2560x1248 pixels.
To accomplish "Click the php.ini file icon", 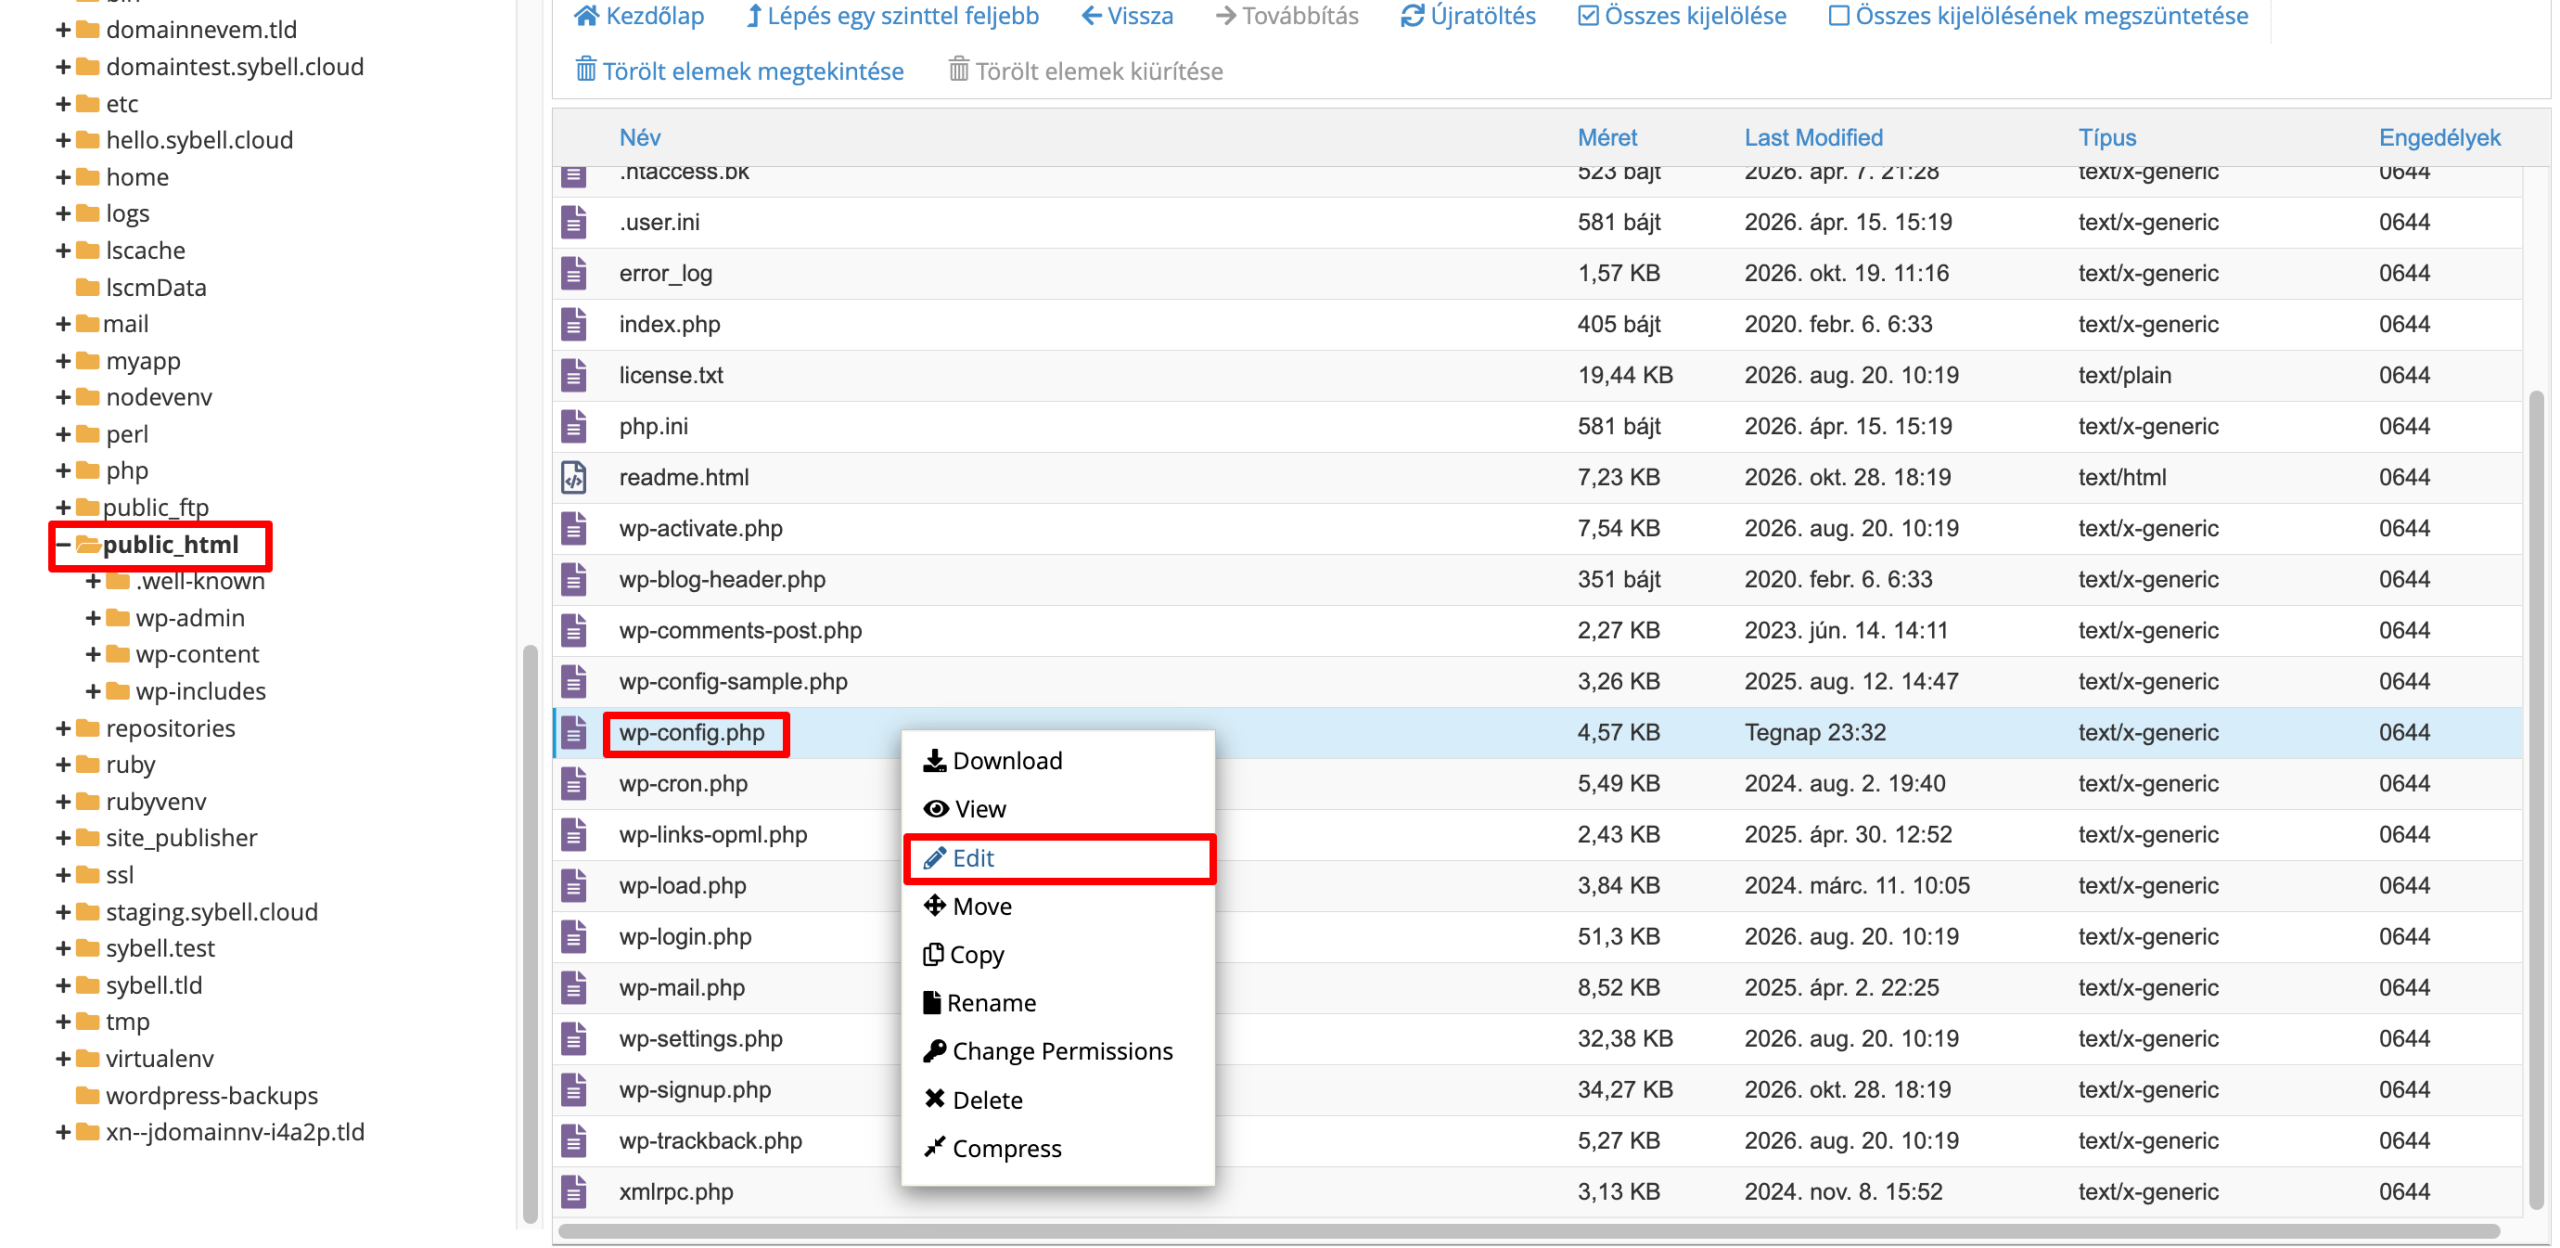I will point(573,427).
